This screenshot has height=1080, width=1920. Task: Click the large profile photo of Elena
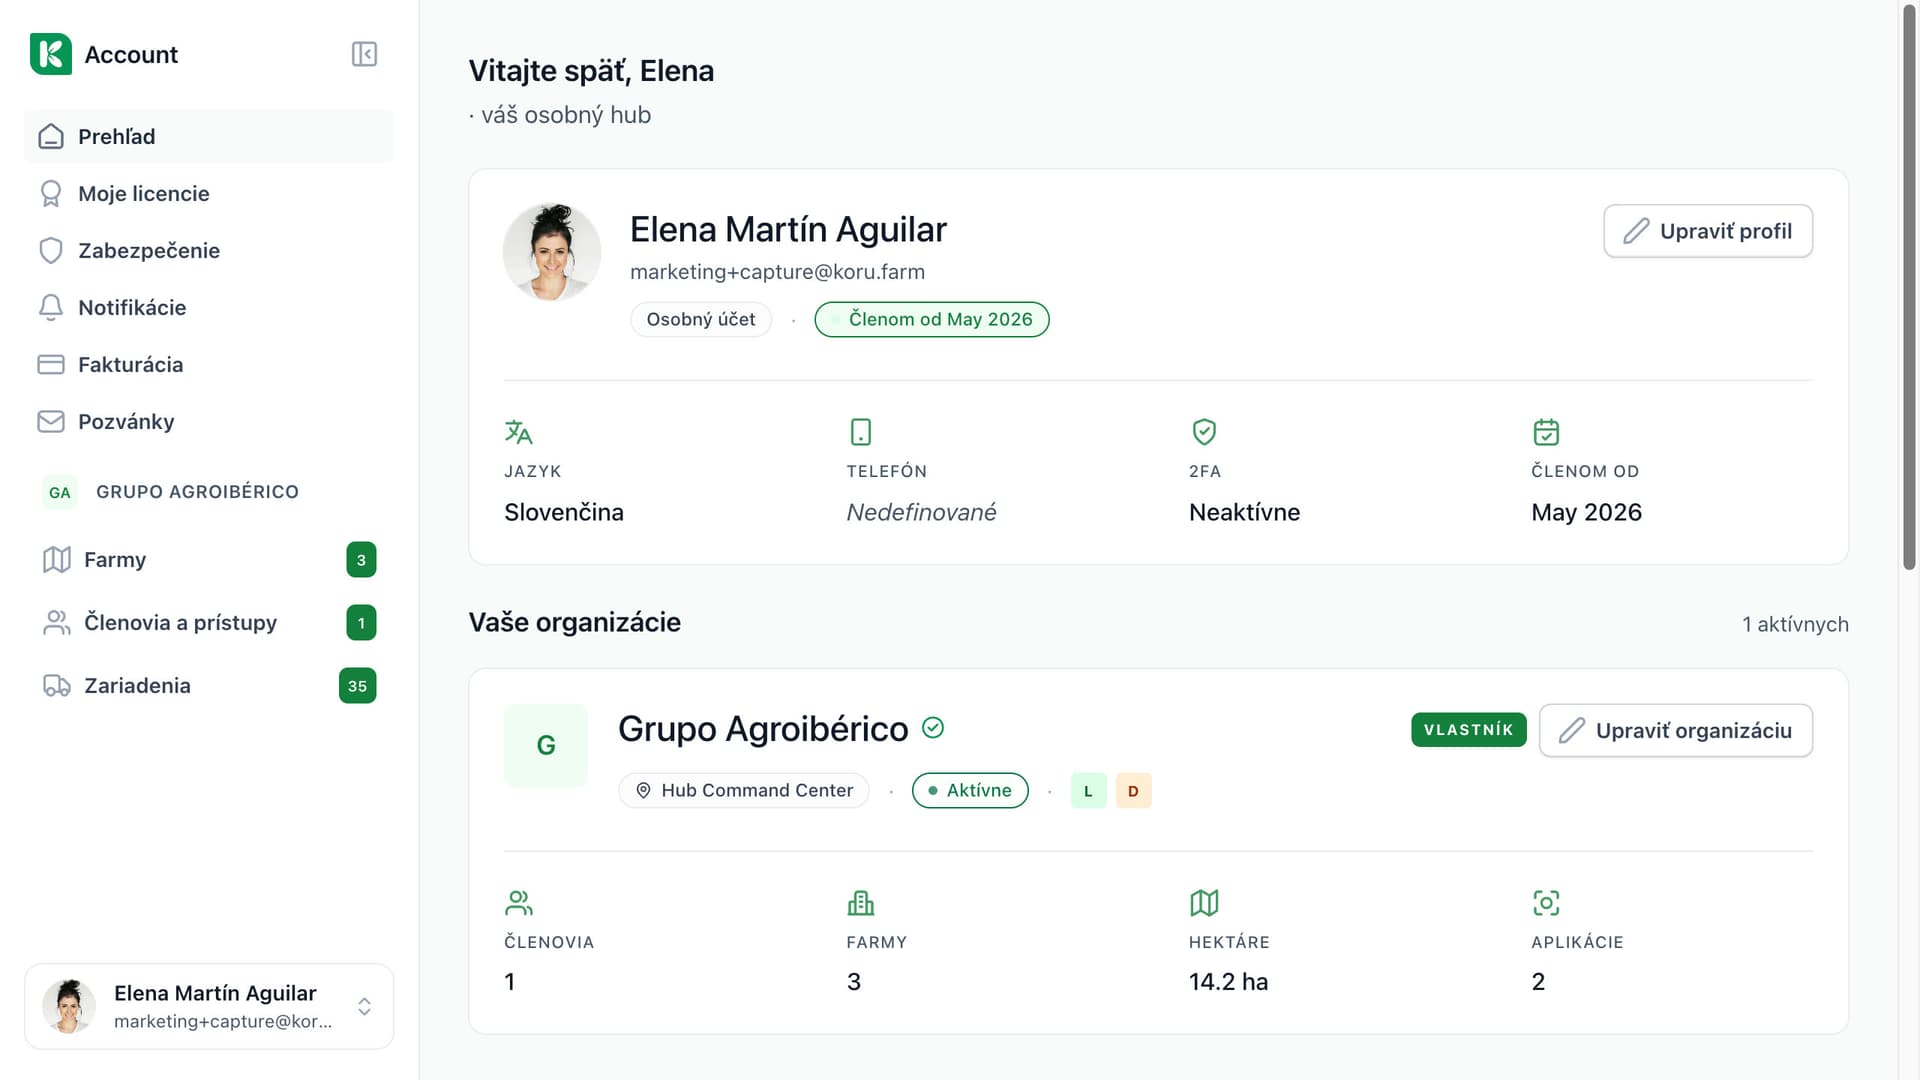(x=552, y=252)
